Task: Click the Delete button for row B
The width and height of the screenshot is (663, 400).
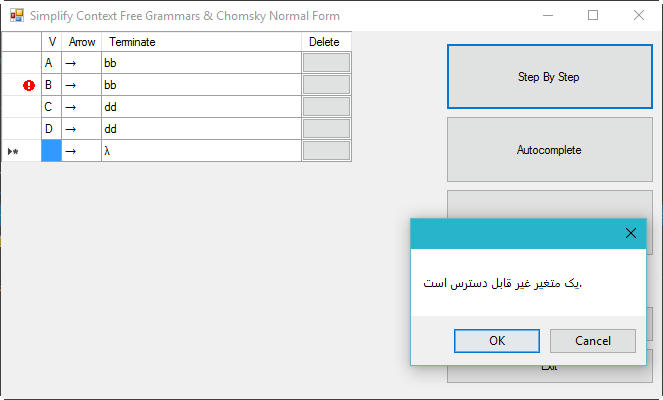Action: pyautogui.click(x=326, y=85)
